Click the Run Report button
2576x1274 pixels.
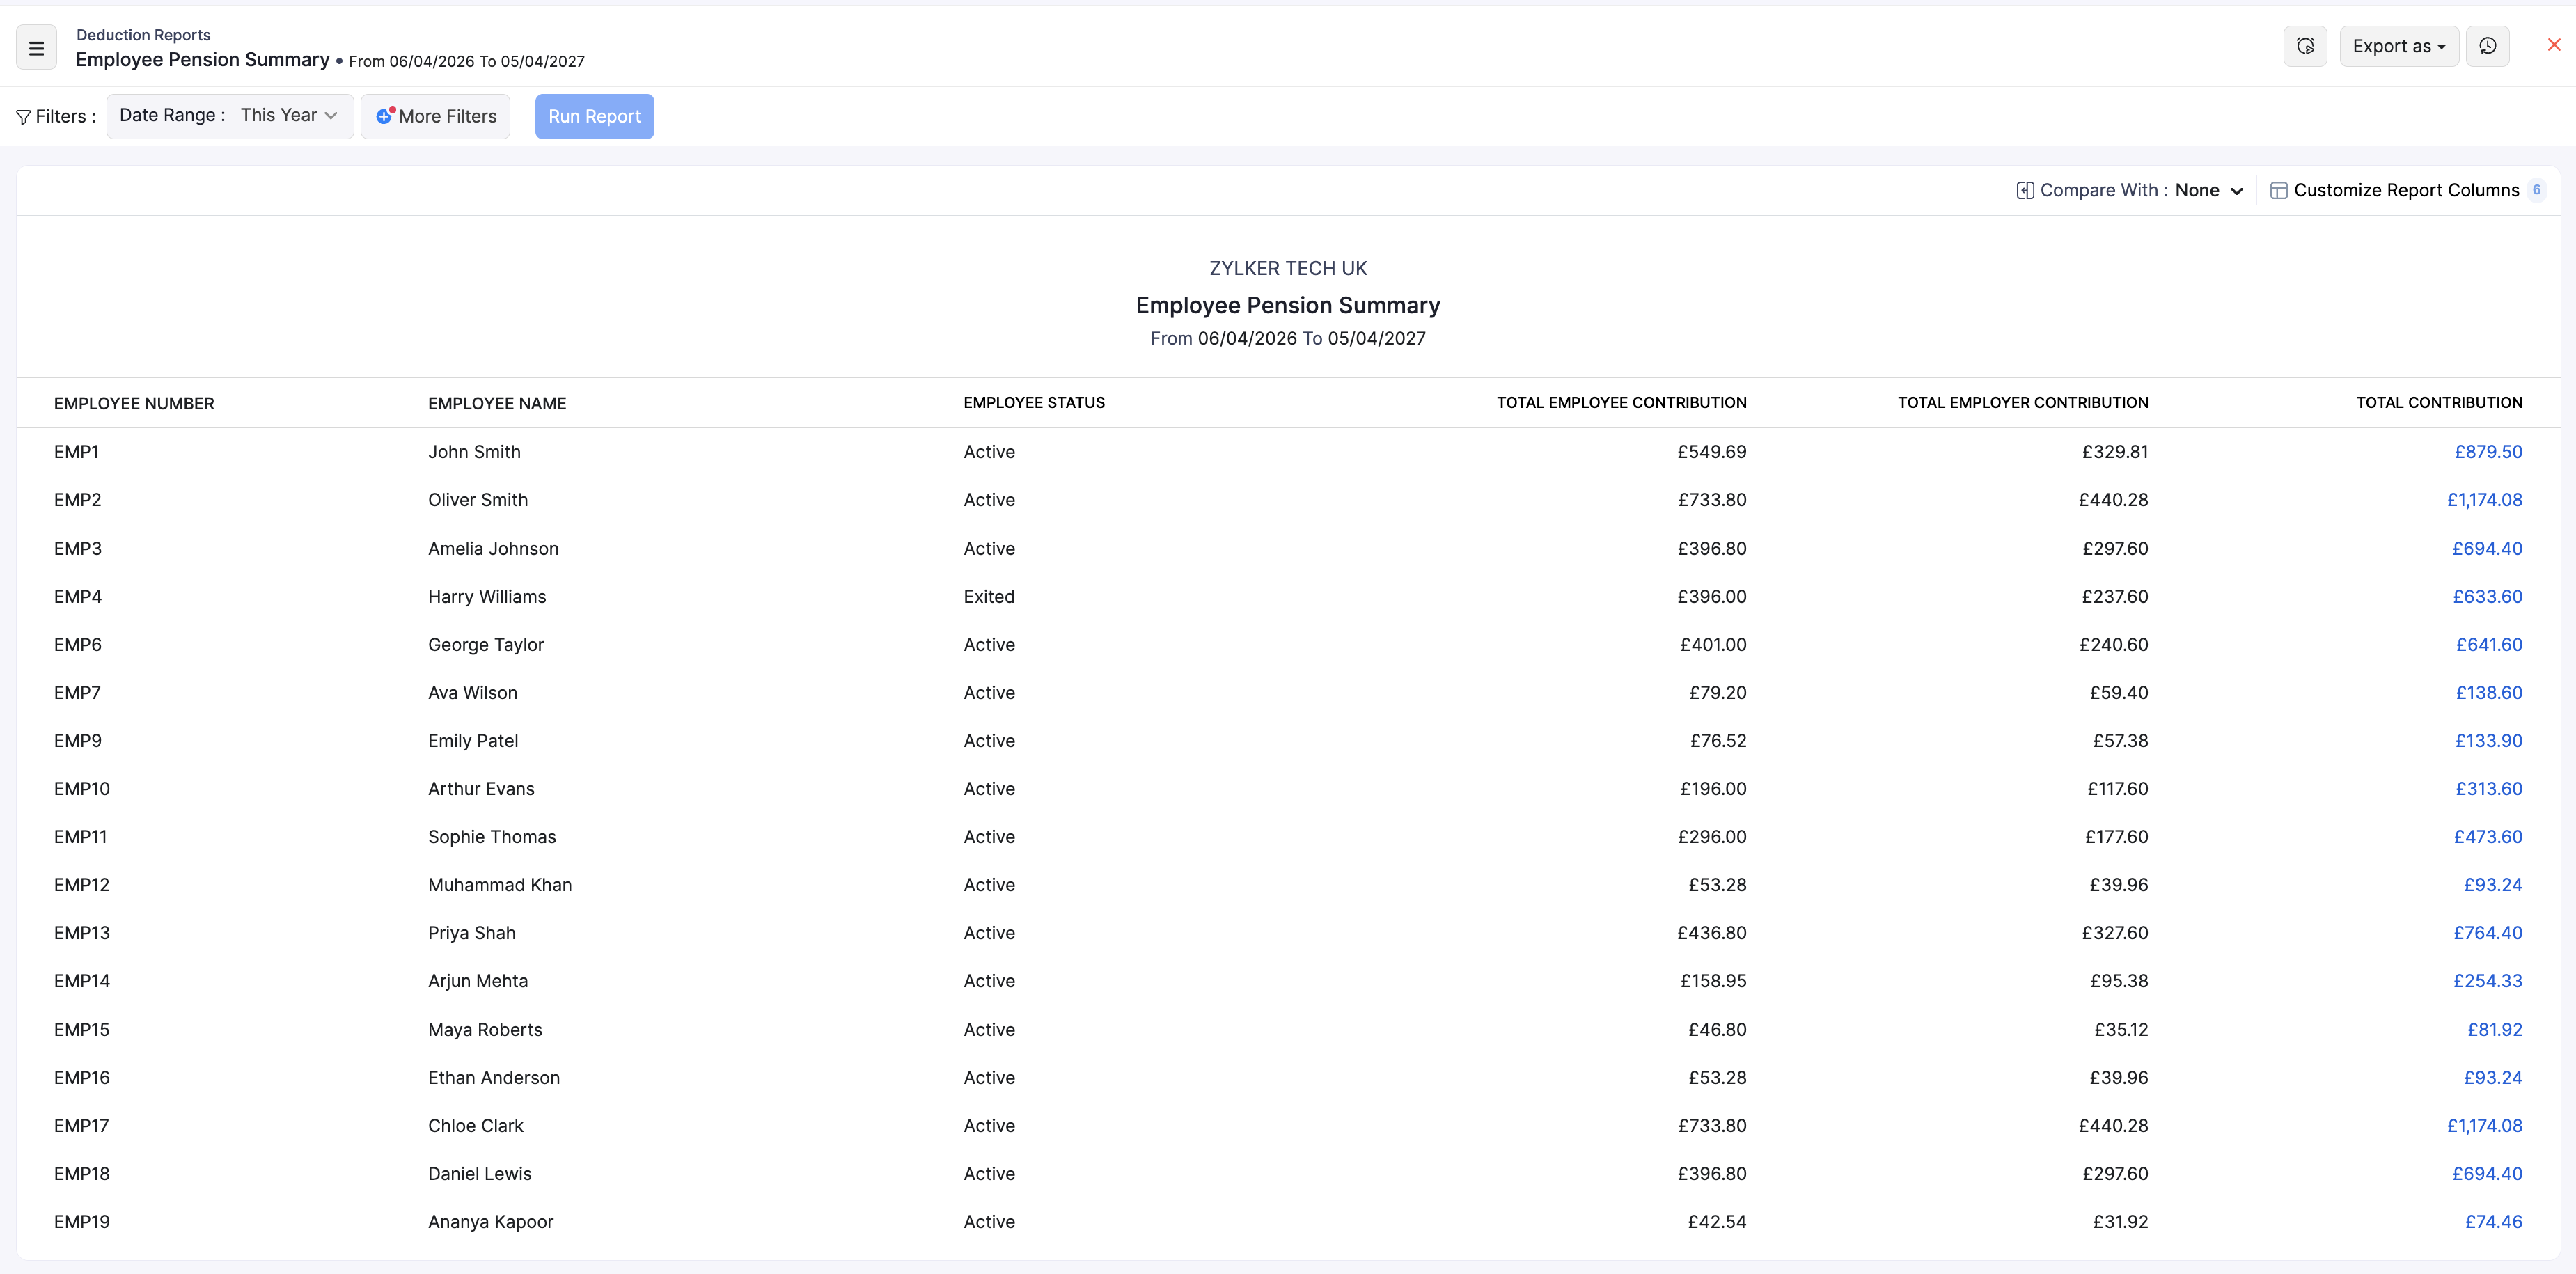tap(594, 116)
